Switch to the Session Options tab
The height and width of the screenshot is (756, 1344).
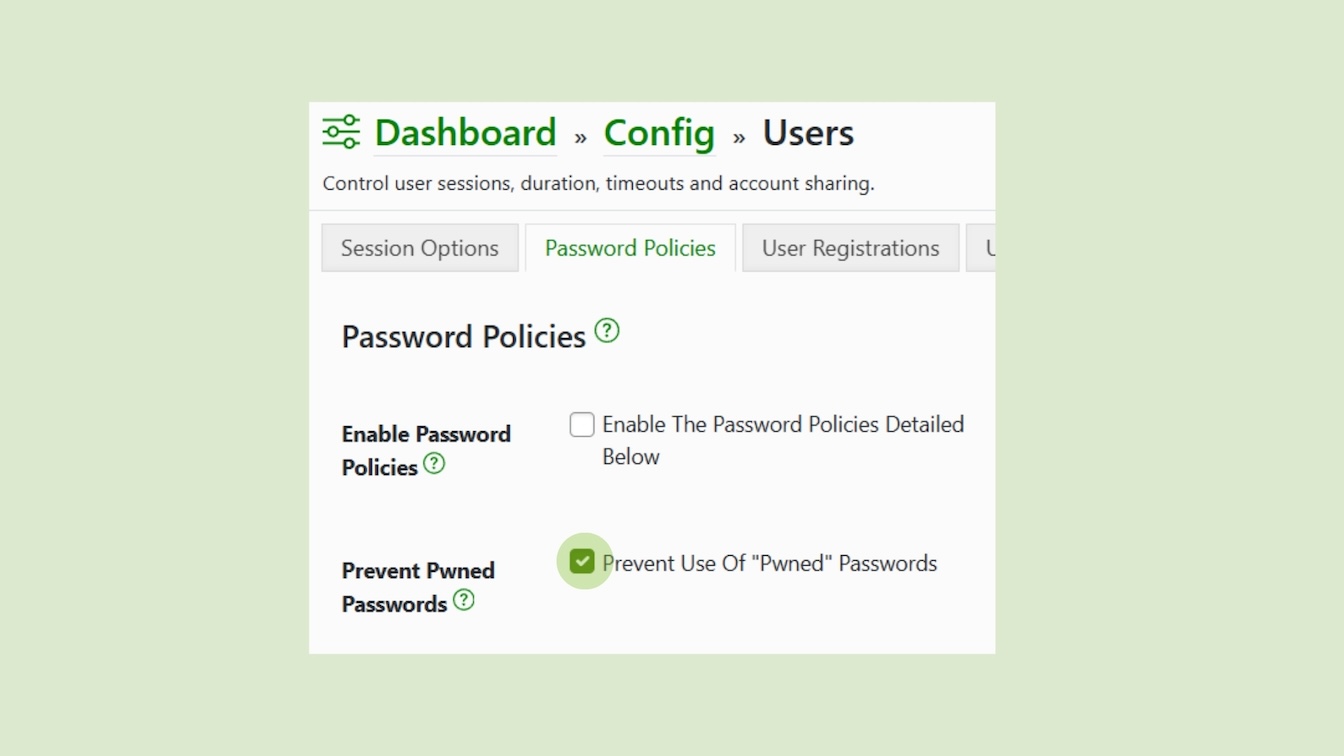point(419,247)
